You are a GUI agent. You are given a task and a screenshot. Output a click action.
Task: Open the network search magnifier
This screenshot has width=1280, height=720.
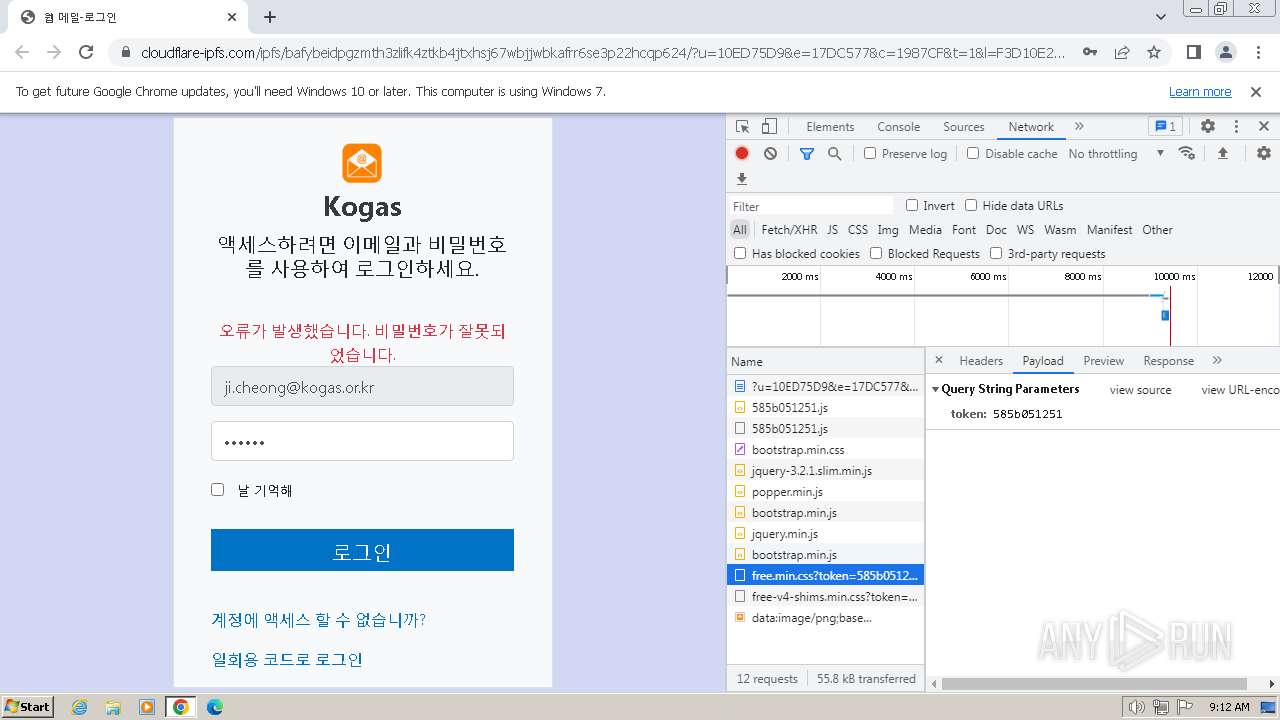pos(834,154)
